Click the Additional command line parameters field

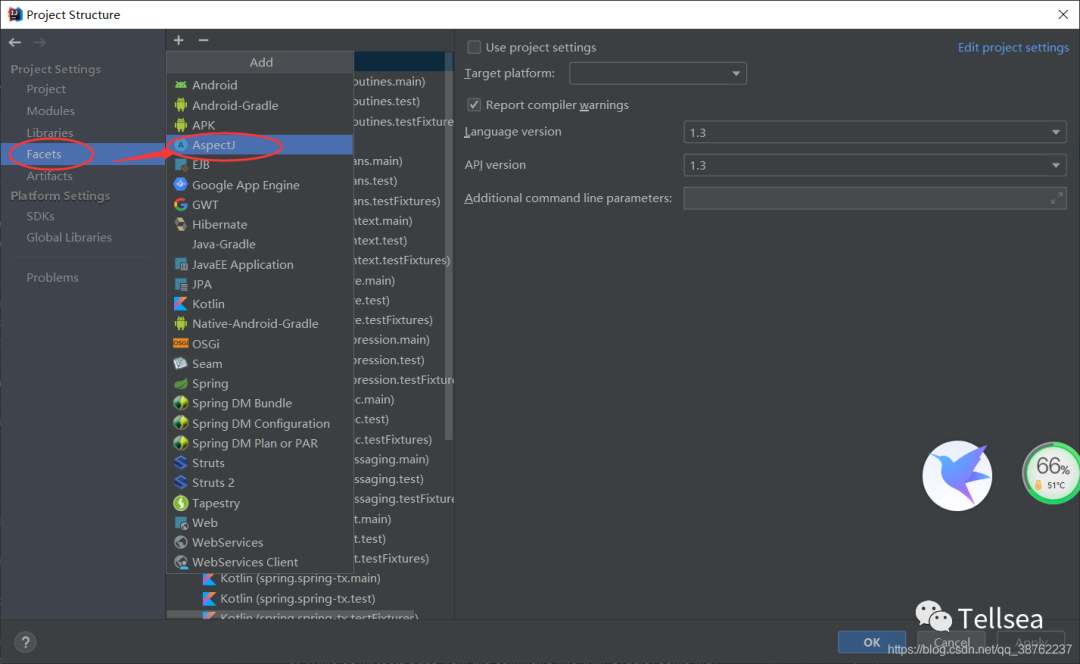click(x=875, y=198)
